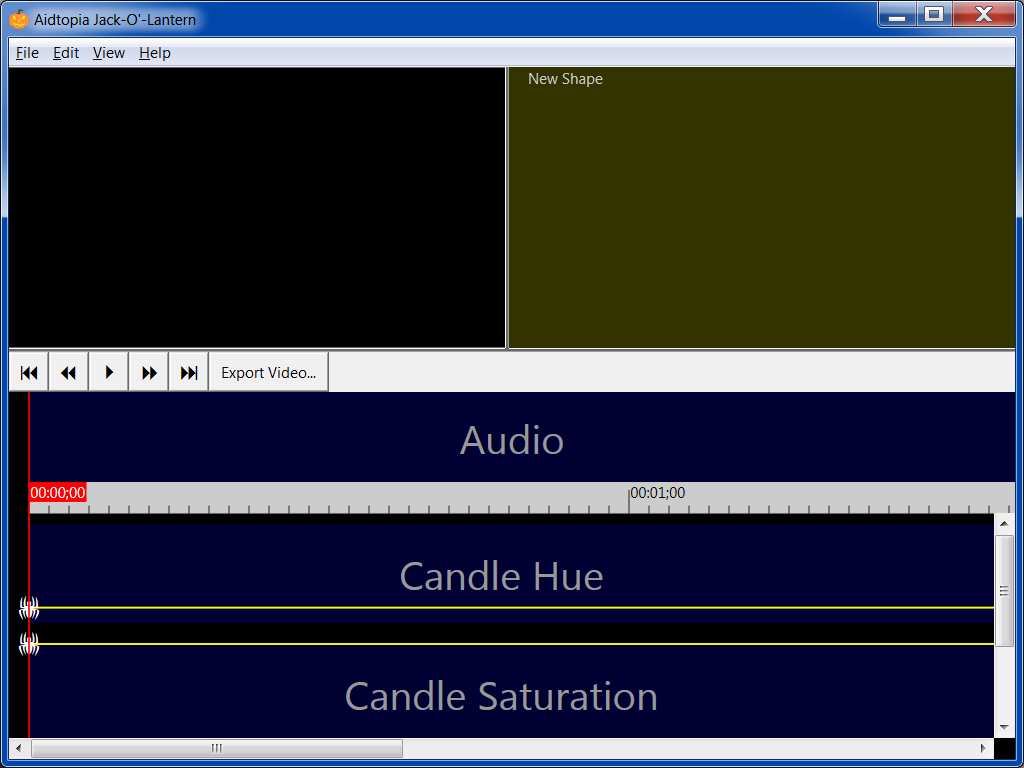
Task: Close the Jack-O'-Lantern window
Action: [x=984, y=14]
